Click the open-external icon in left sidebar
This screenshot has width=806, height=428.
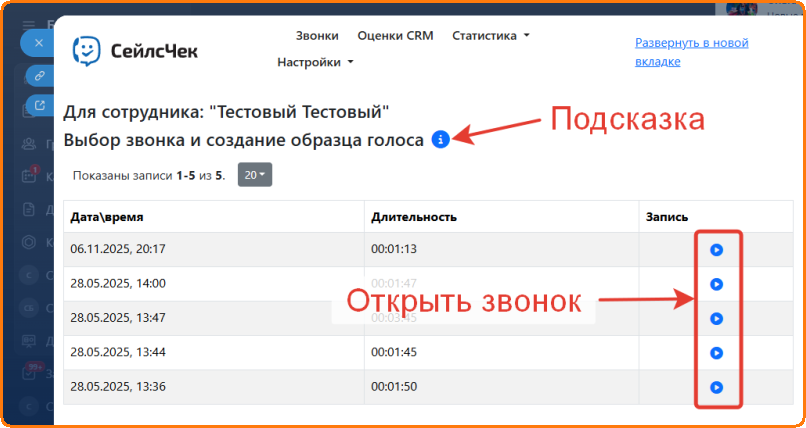(x=39, y=105)
